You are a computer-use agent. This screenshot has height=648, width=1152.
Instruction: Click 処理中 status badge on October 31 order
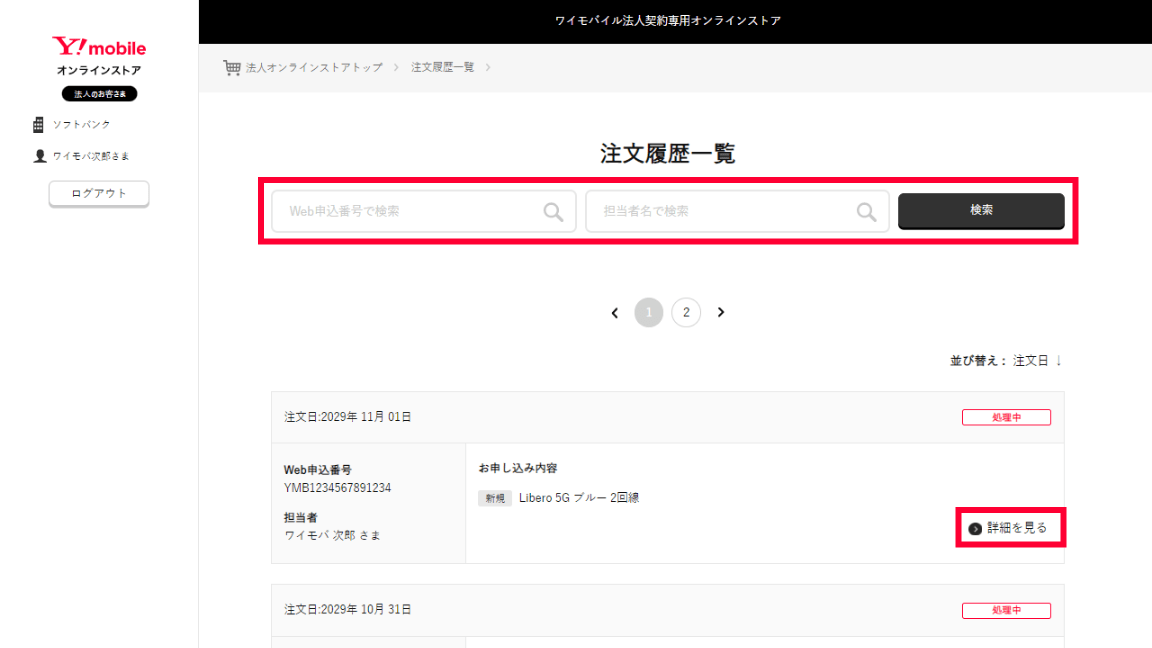tap(1006, 610)
